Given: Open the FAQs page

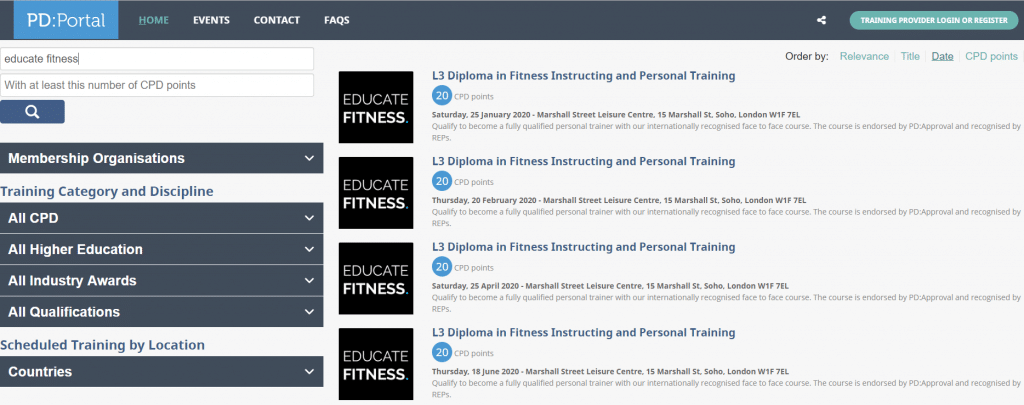Looking at the screenshot, I should (337, 20).
